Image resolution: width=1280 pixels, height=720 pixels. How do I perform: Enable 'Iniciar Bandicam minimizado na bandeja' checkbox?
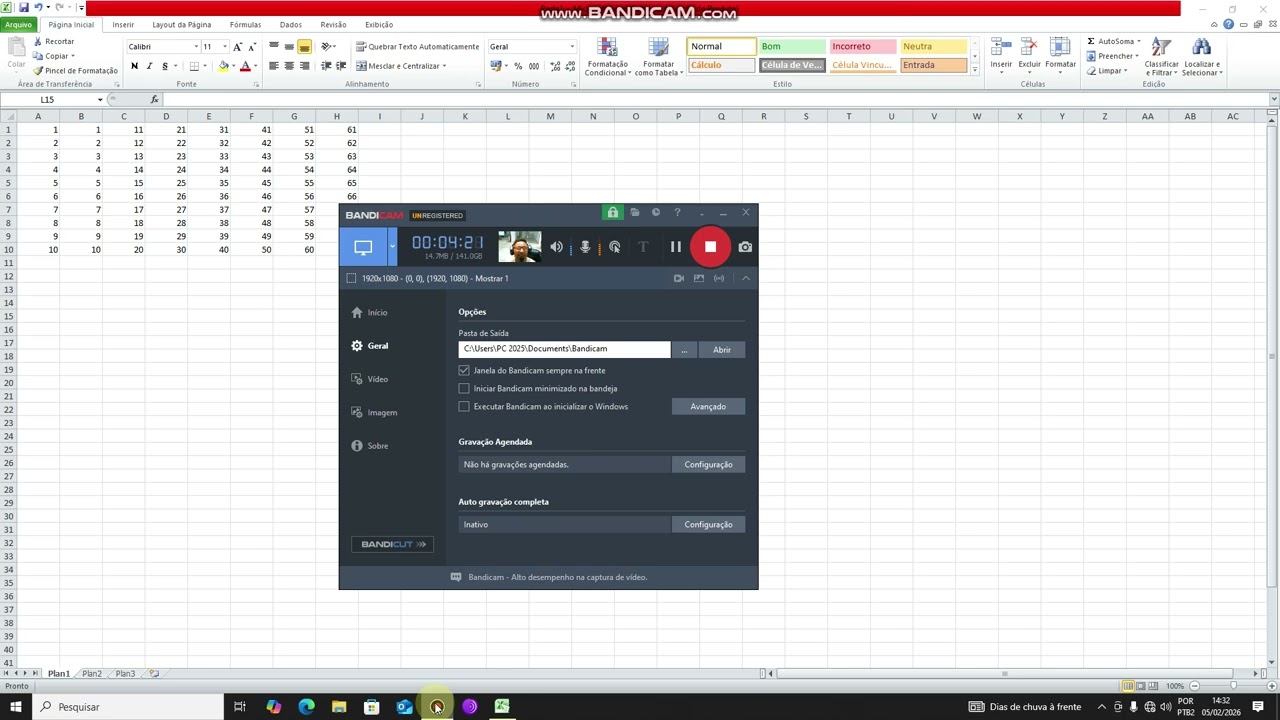pos(464,388)
